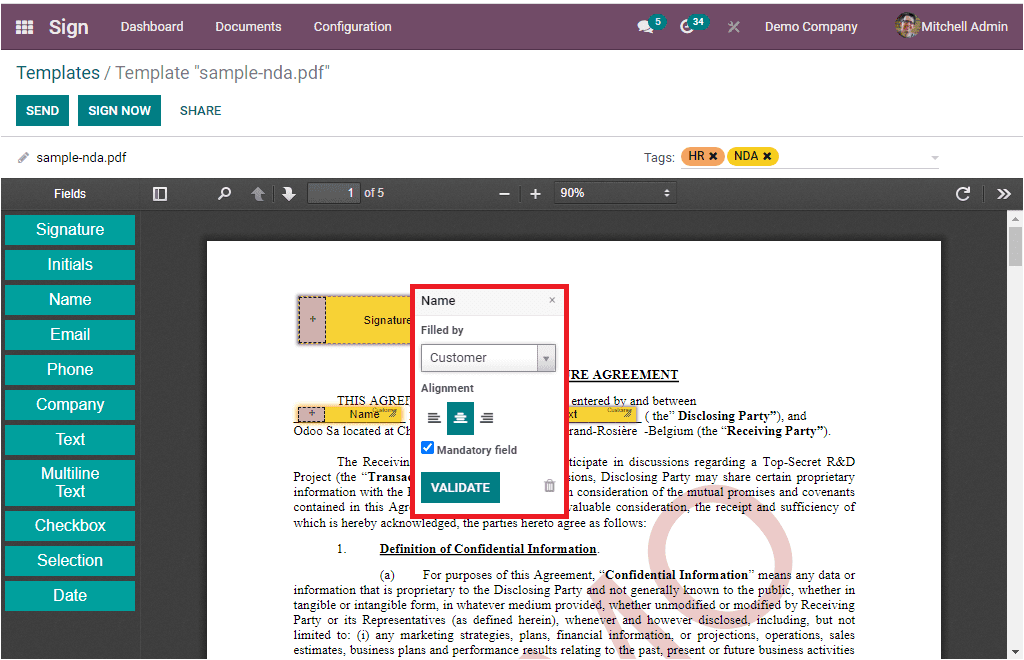The width and height of the screenshot is (1024, 660).
Task: Select the Selection field type
Action: [70, 561]
